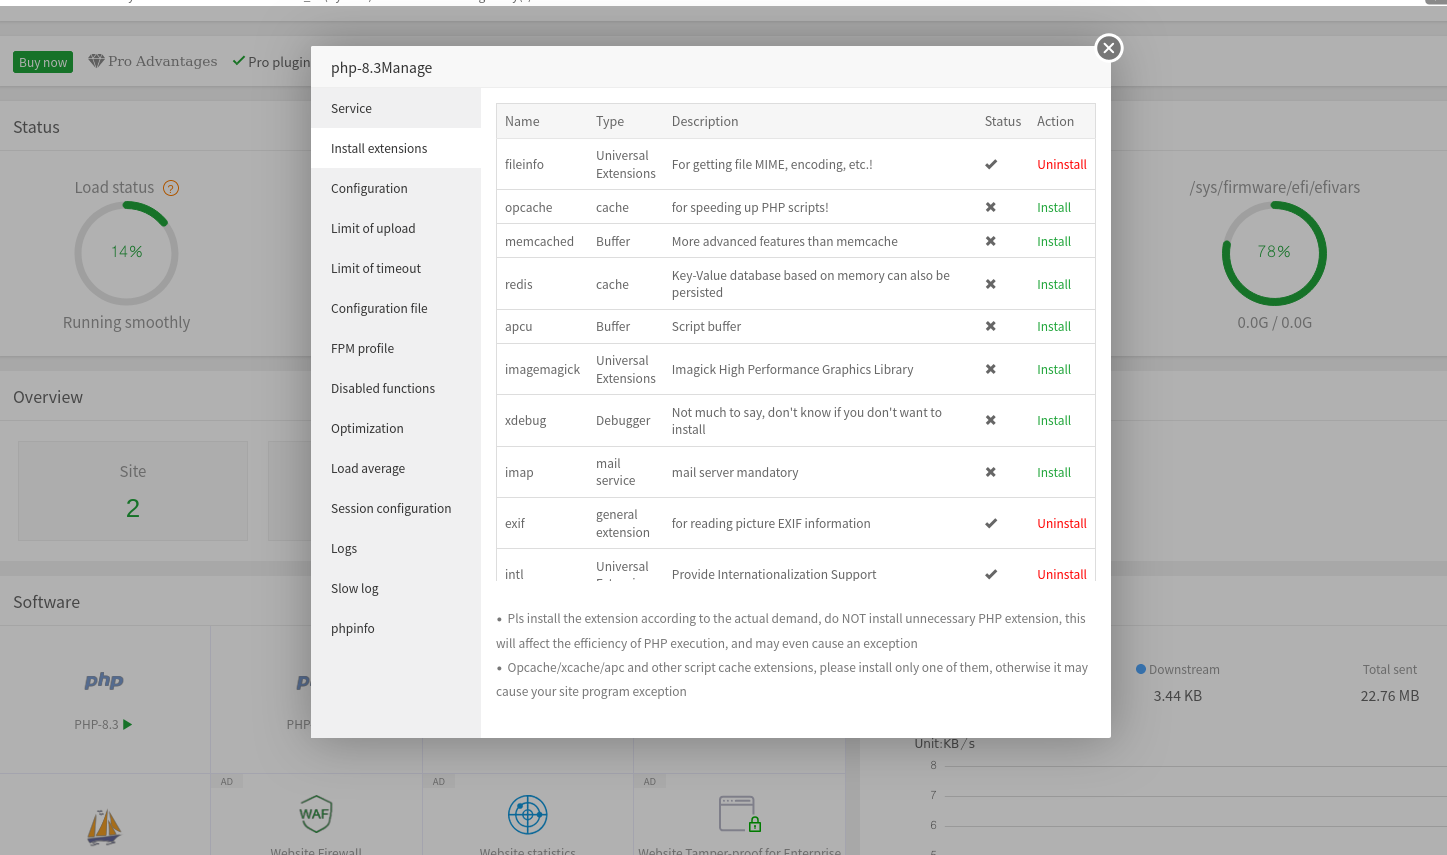This screenshot has width=1447, height=855.
Task: Uninstall the fileinfo extension
Action: point(1061,164)
